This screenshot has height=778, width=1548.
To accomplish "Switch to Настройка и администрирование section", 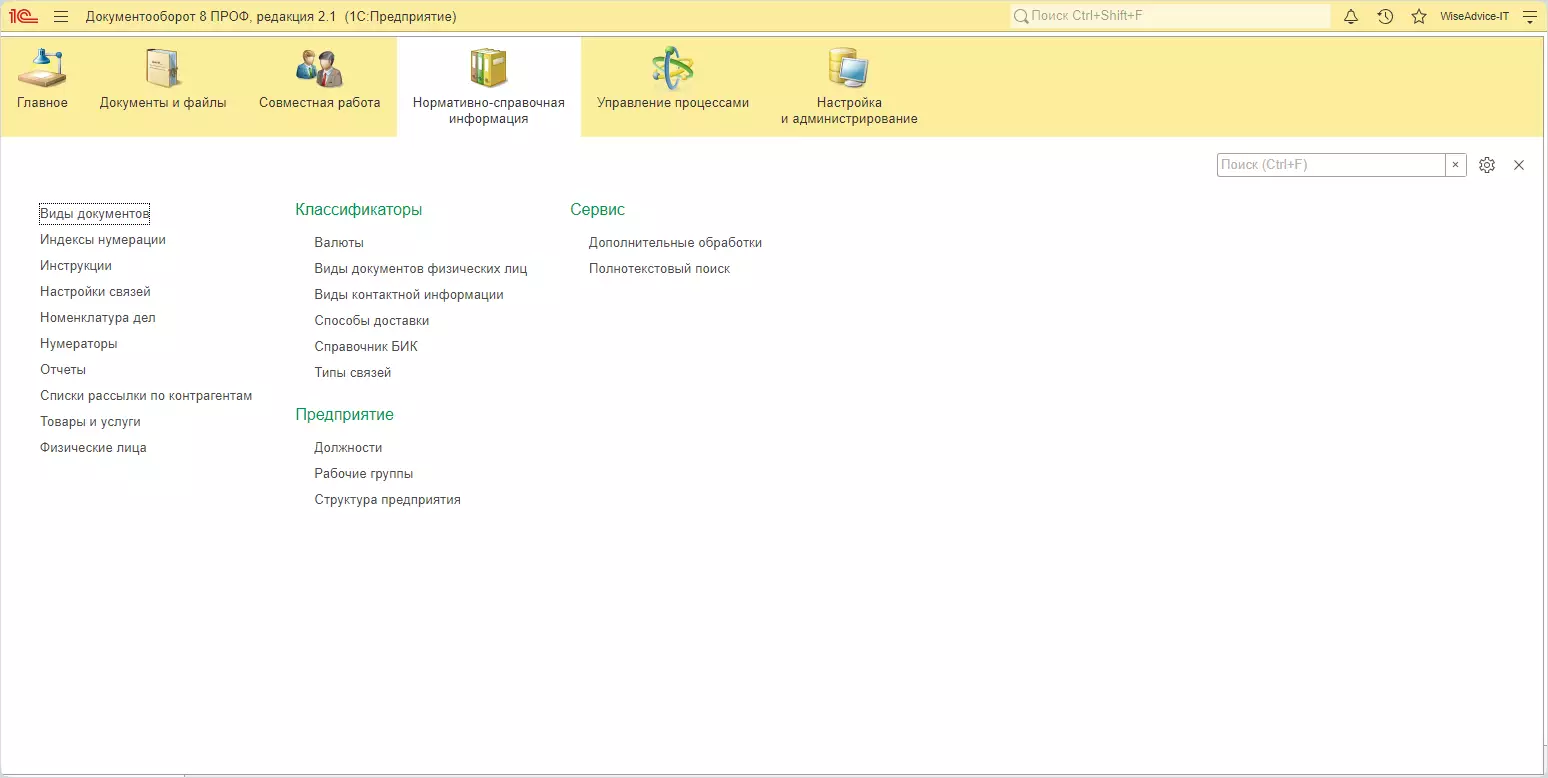I will [849, 87].
